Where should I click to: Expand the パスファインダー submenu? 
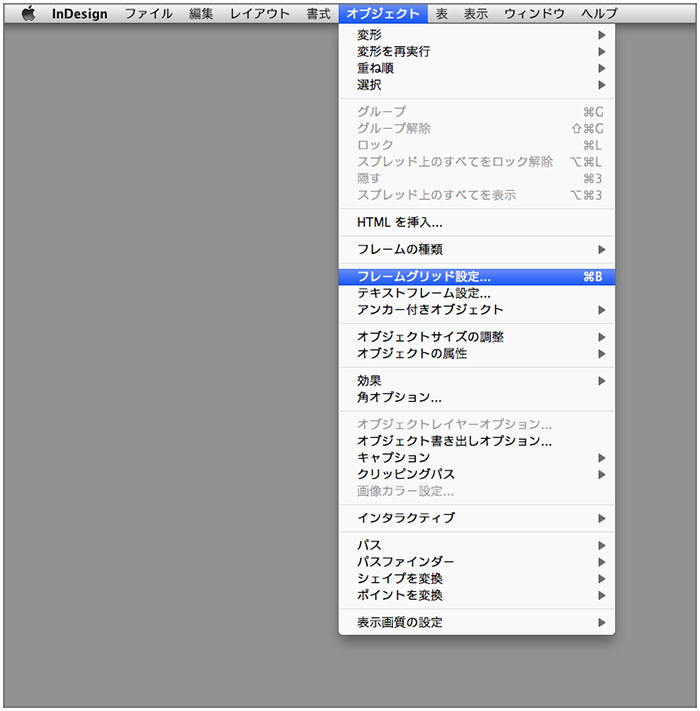point(477,562)
